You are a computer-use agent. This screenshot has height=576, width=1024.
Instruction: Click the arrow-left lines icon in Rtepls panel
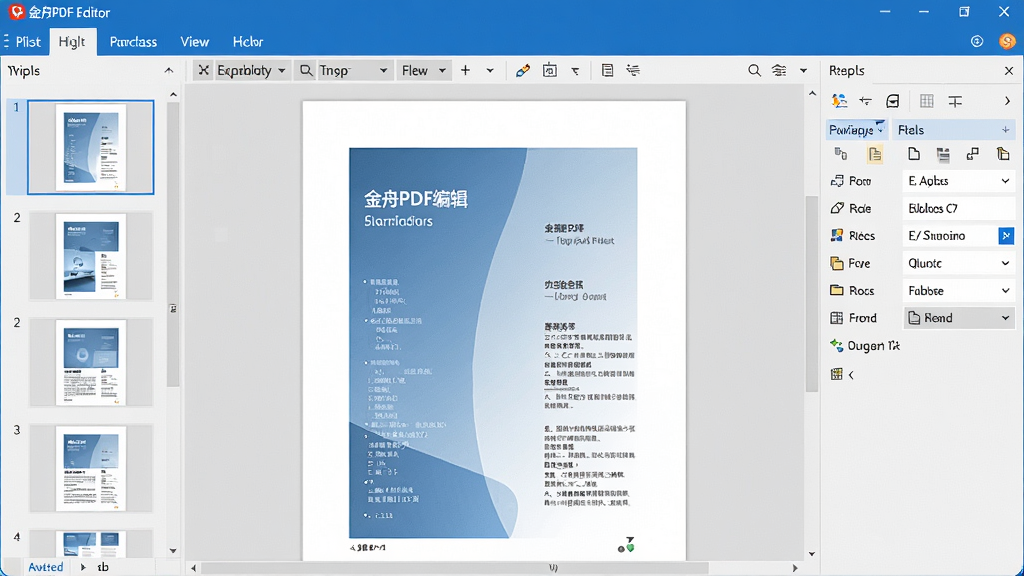pos(866,101)
